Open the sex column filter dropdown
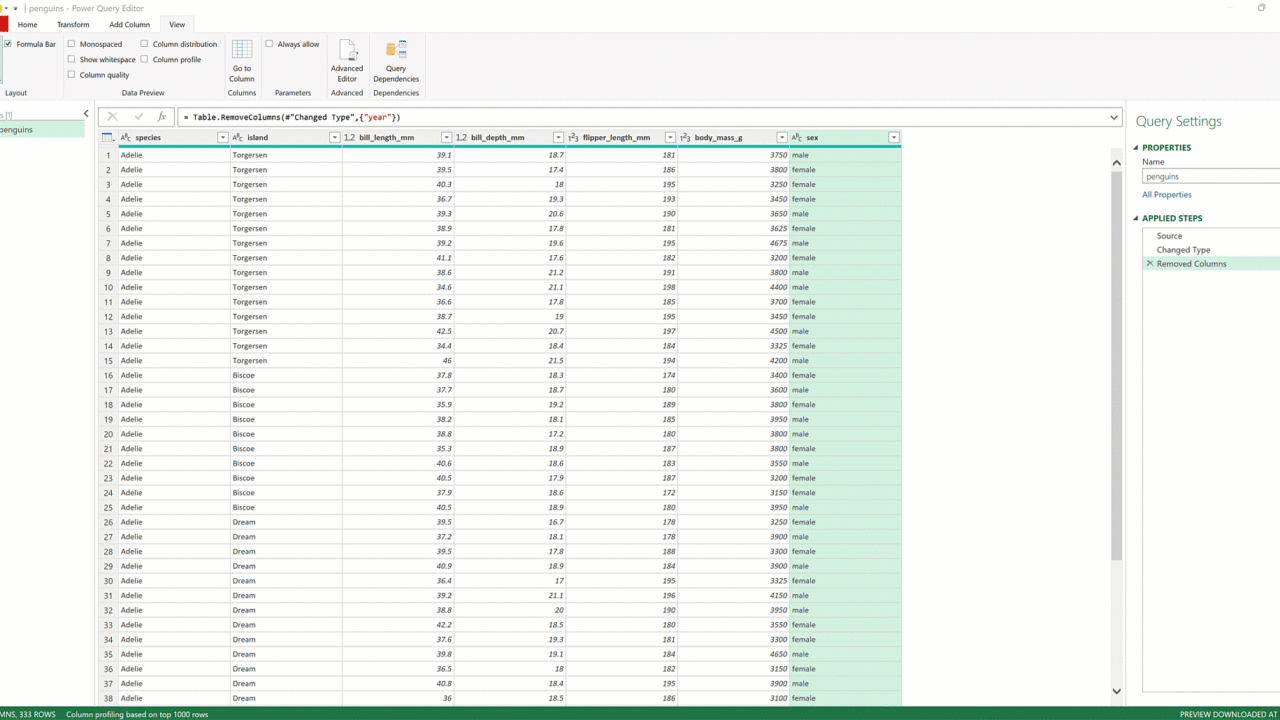1280x720 pixels. point(893,138)
